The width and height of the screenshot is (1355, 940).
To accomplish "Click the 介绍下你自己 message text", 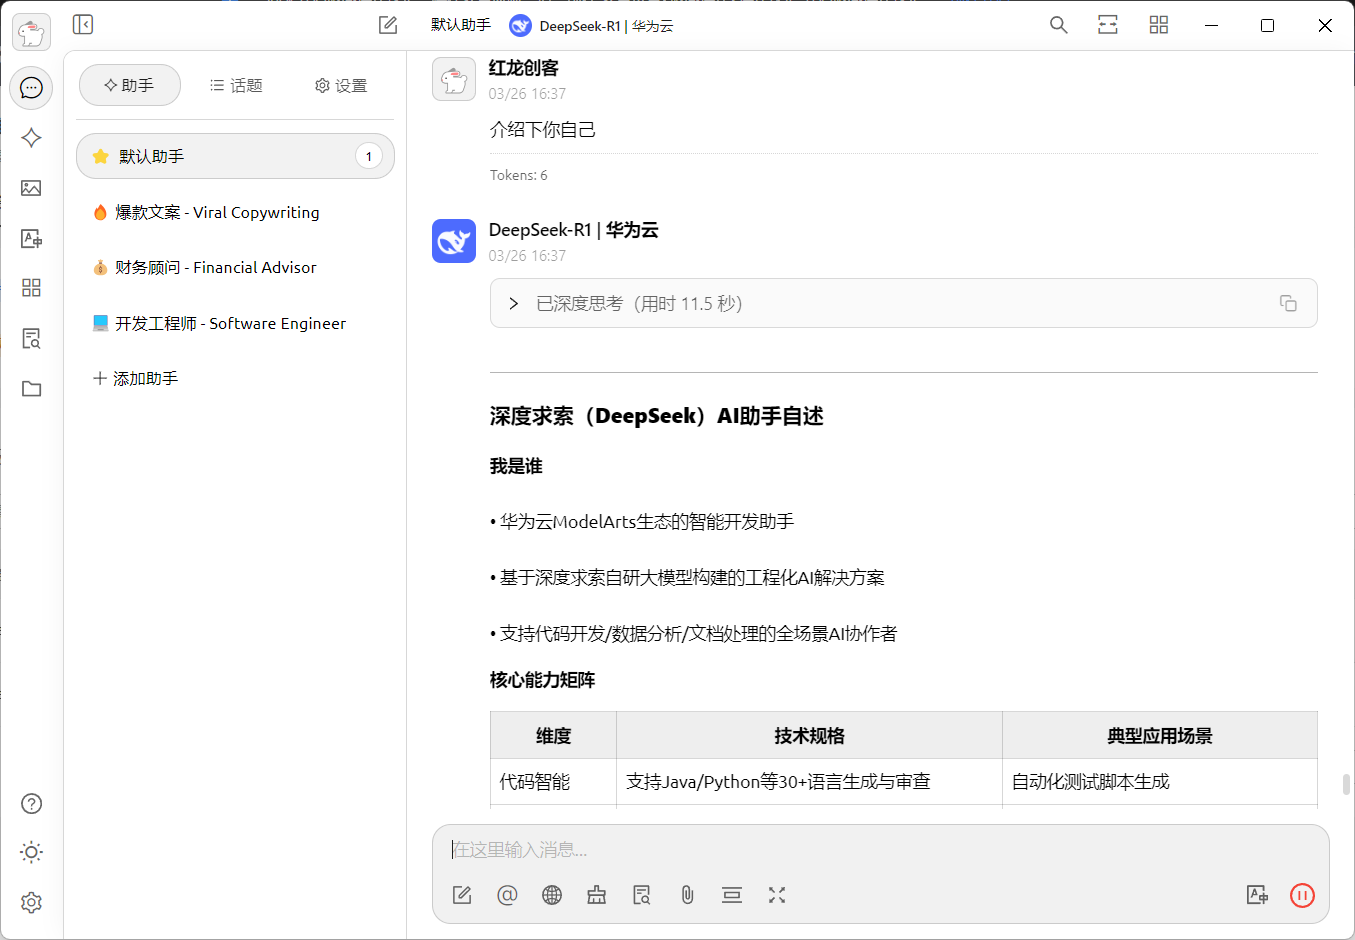I will (x=543, y=129).
